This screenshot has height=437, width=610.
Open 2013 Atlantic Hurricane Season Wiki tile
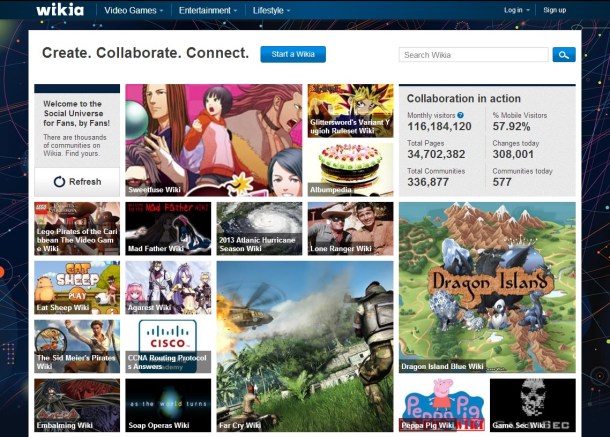coord(259,228)
